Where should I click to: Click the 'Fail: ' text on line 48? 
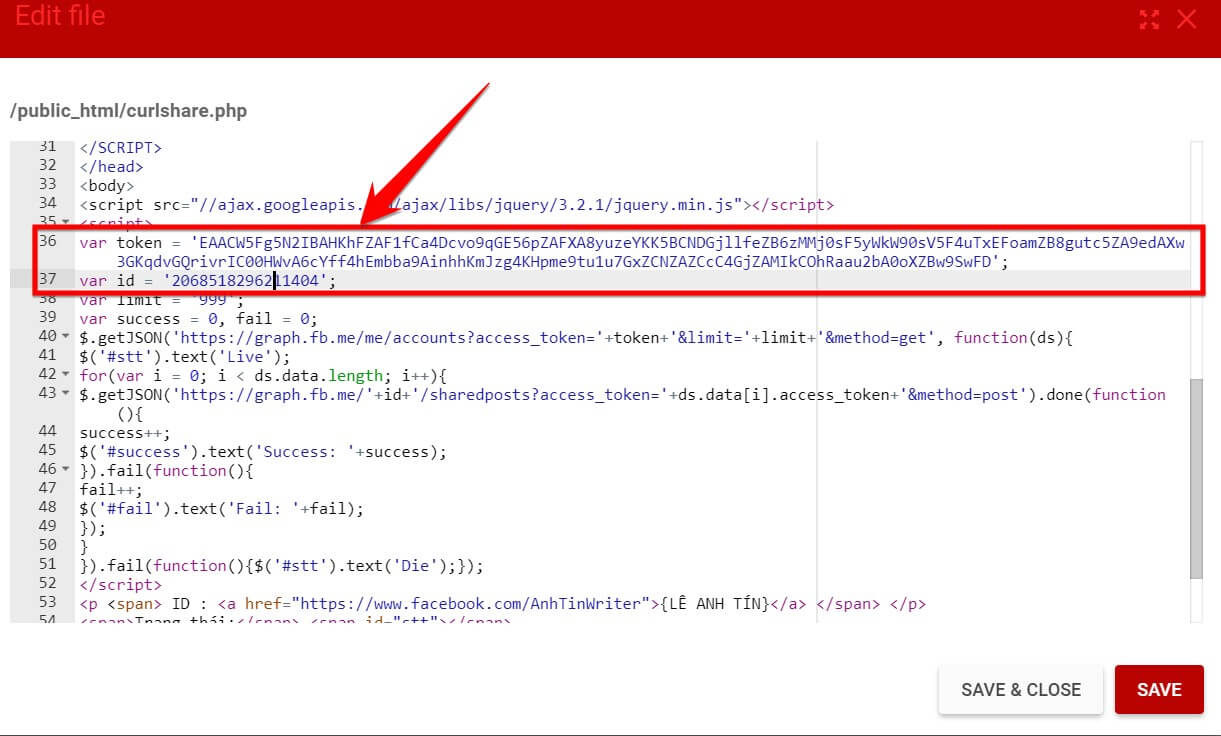point(222,509)
